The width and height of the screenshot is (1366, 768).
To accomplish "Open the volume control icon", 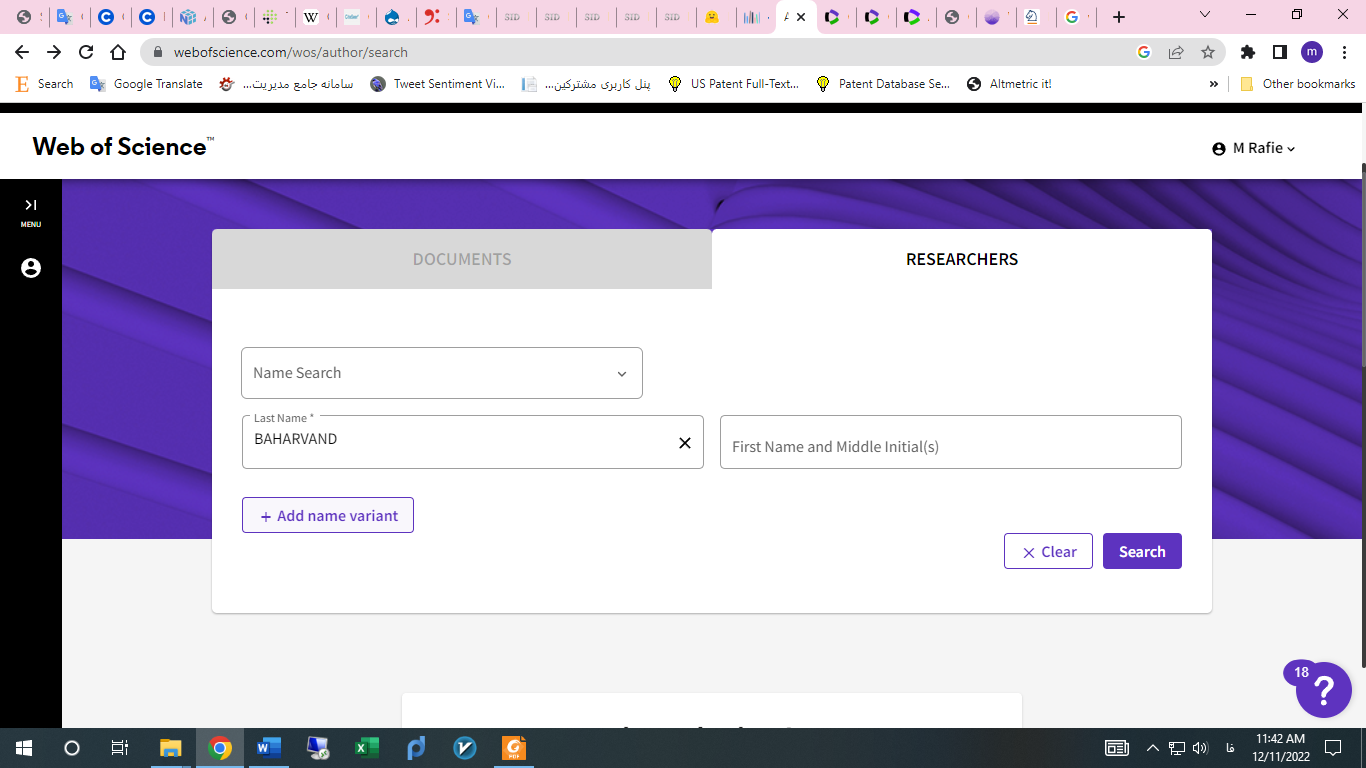I will [x=1201, y=748].
